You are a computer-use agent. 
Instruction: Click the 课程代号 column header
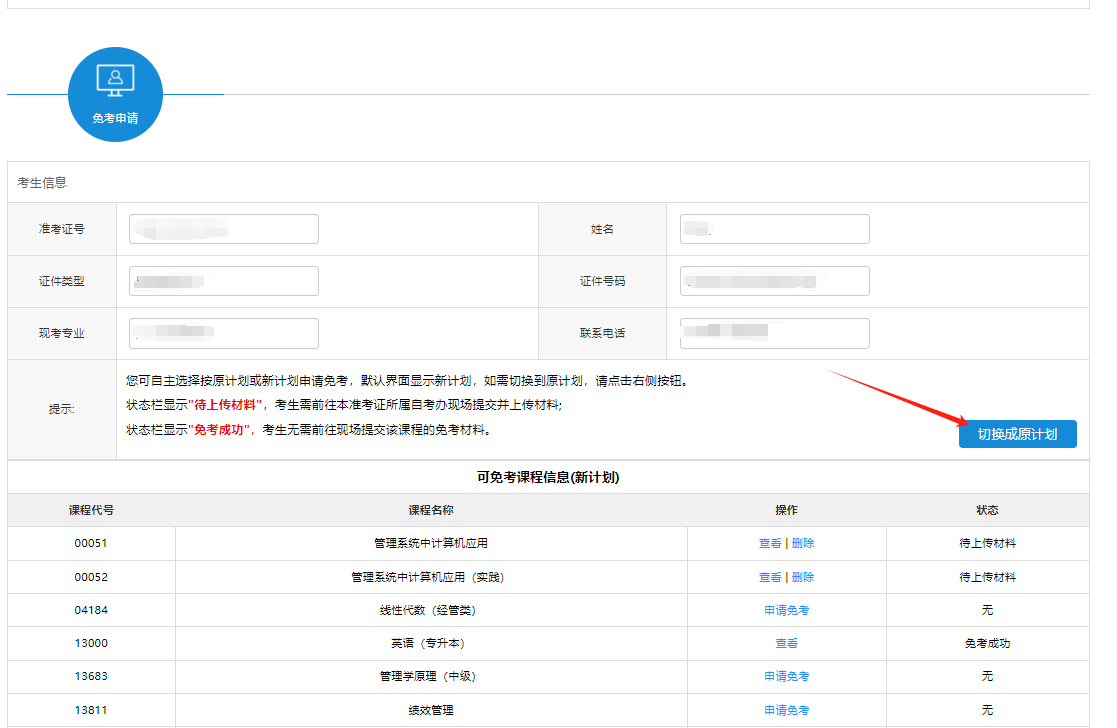click(x=91, y=510)
